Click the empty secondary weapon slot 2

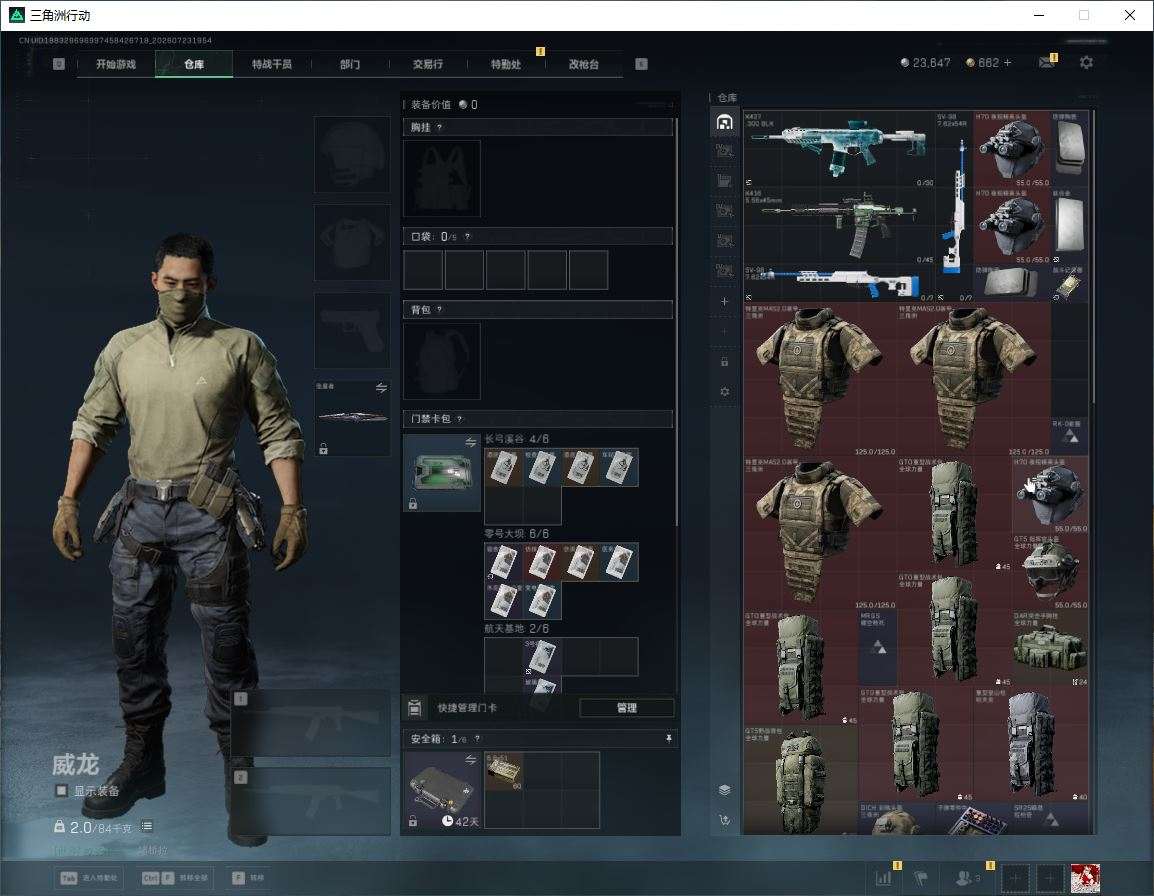tap(311, 802)
